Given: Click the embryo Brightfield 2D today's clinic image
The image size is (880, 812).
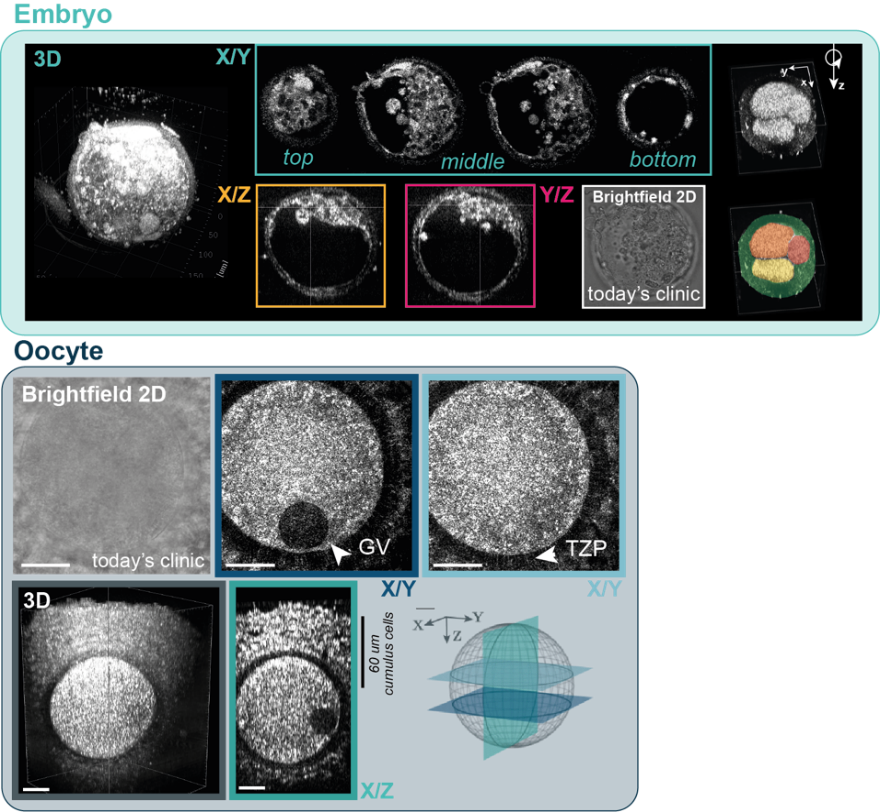Looking at the screenshot, I should (643, 244).
